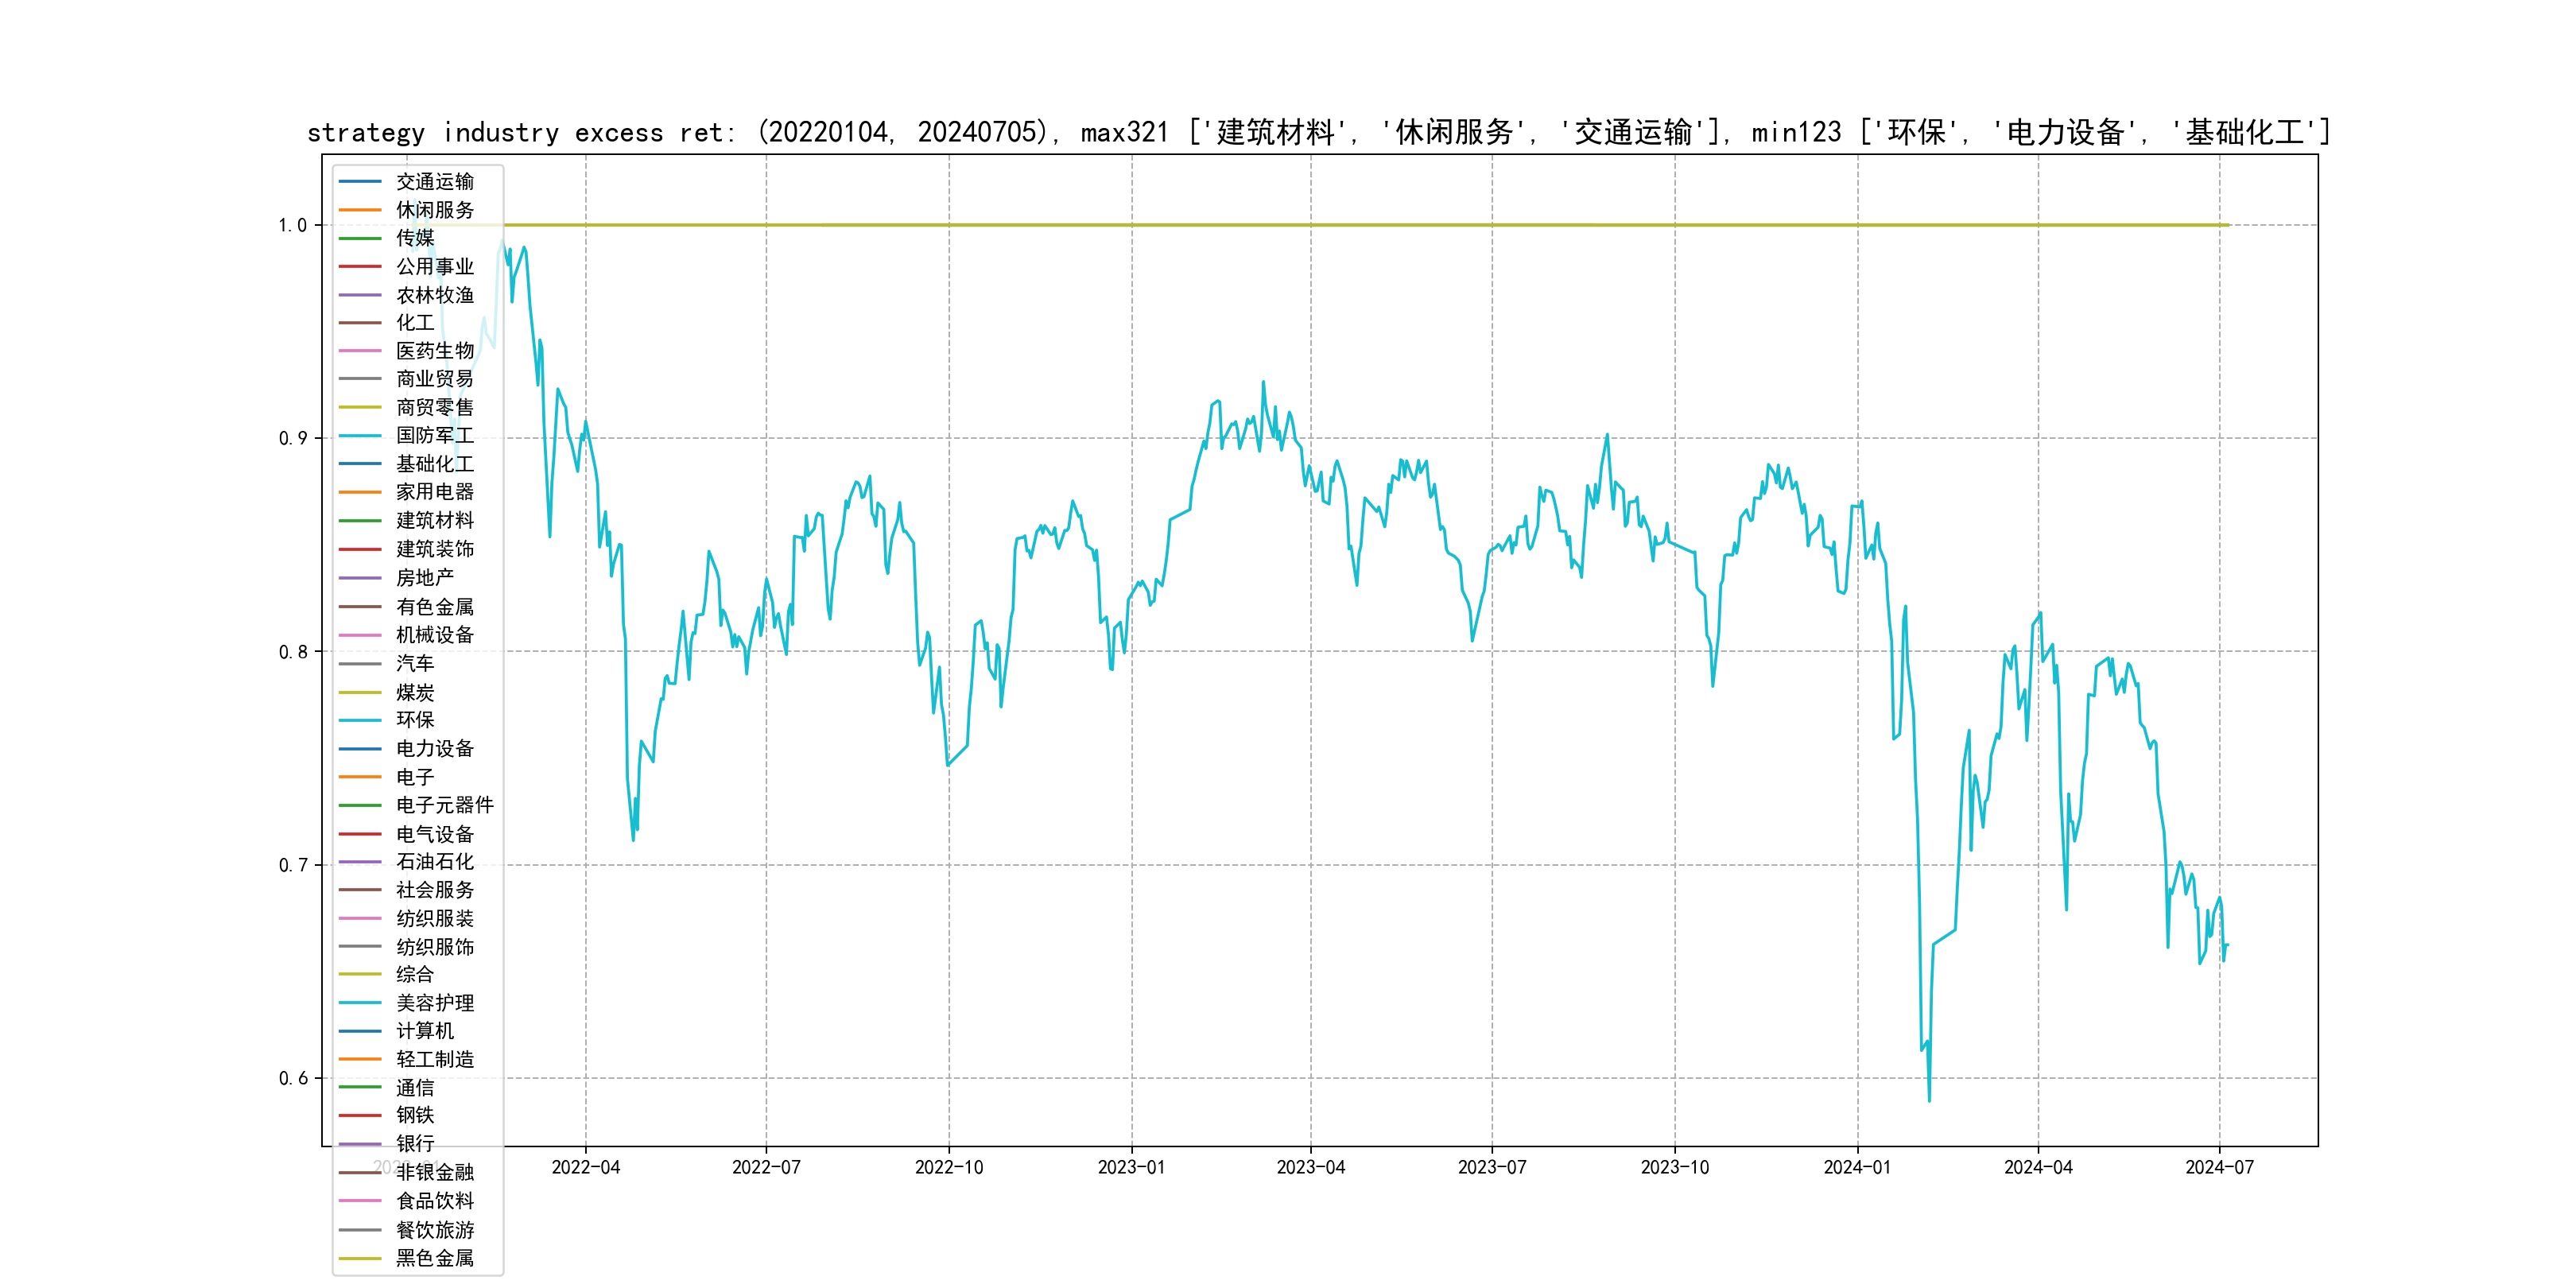
Task: Click the purple 石油石化 legend swatch
Action: 360,862
